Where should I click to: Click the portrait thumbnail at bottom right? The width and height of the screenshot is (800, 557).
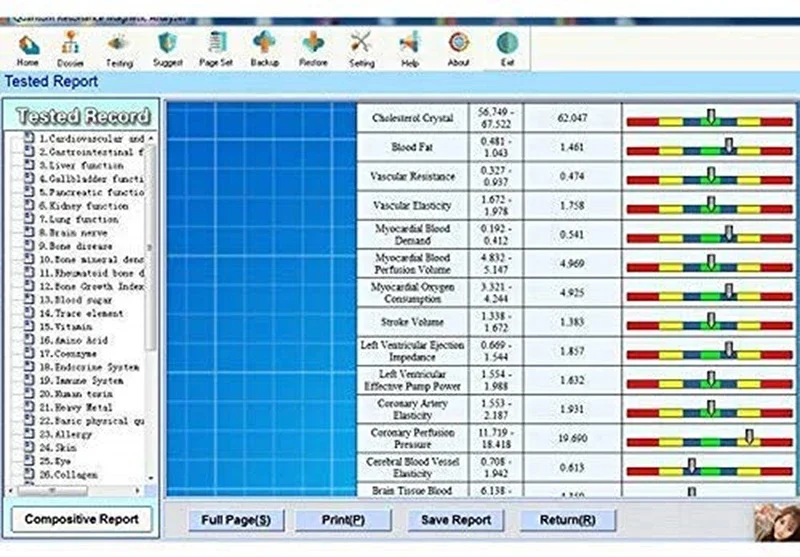point(777,523)
